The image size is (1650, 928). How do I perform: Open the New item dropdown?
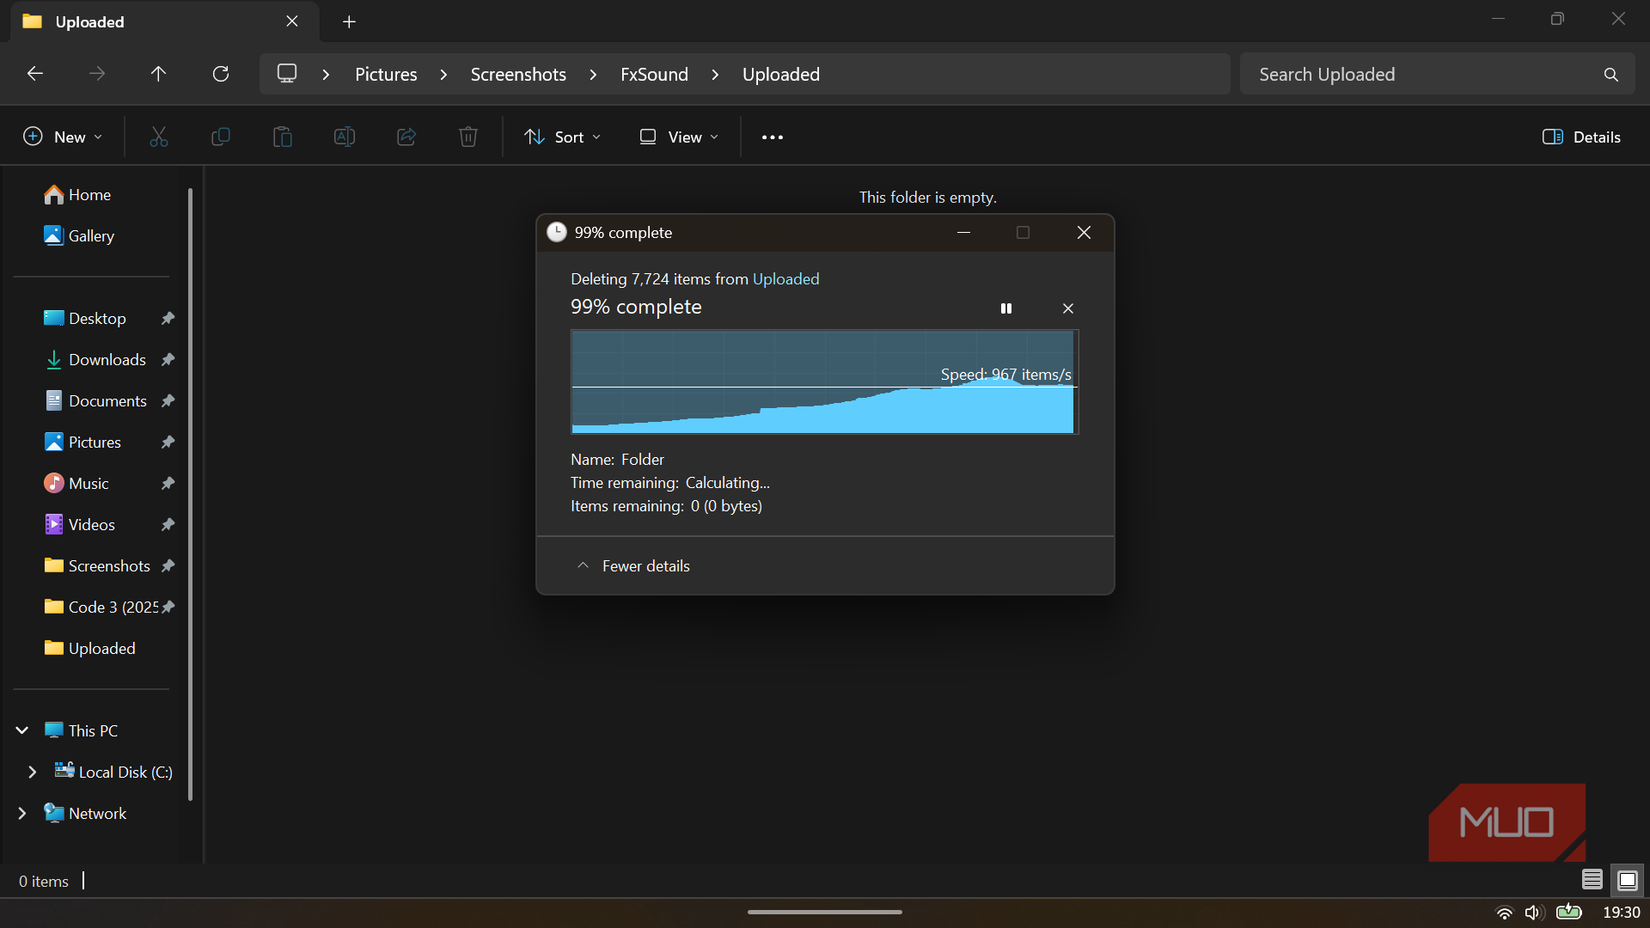pyautogui.click(x=63, y=137)
